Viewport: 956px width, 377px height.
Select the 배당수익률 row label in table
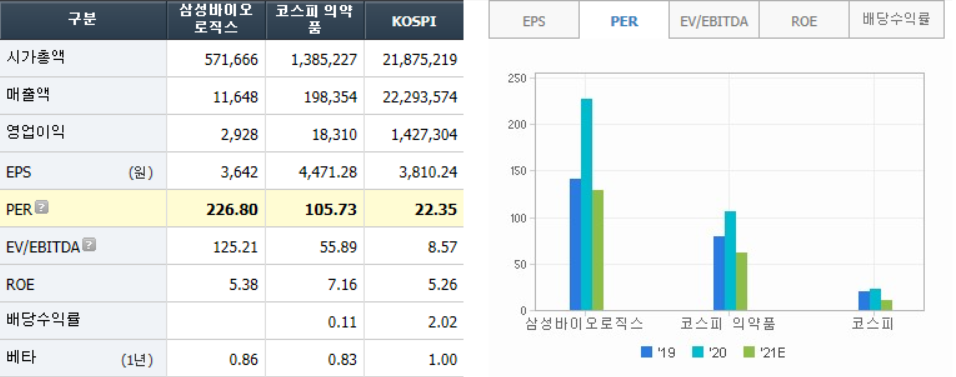(x=43, y=320)
